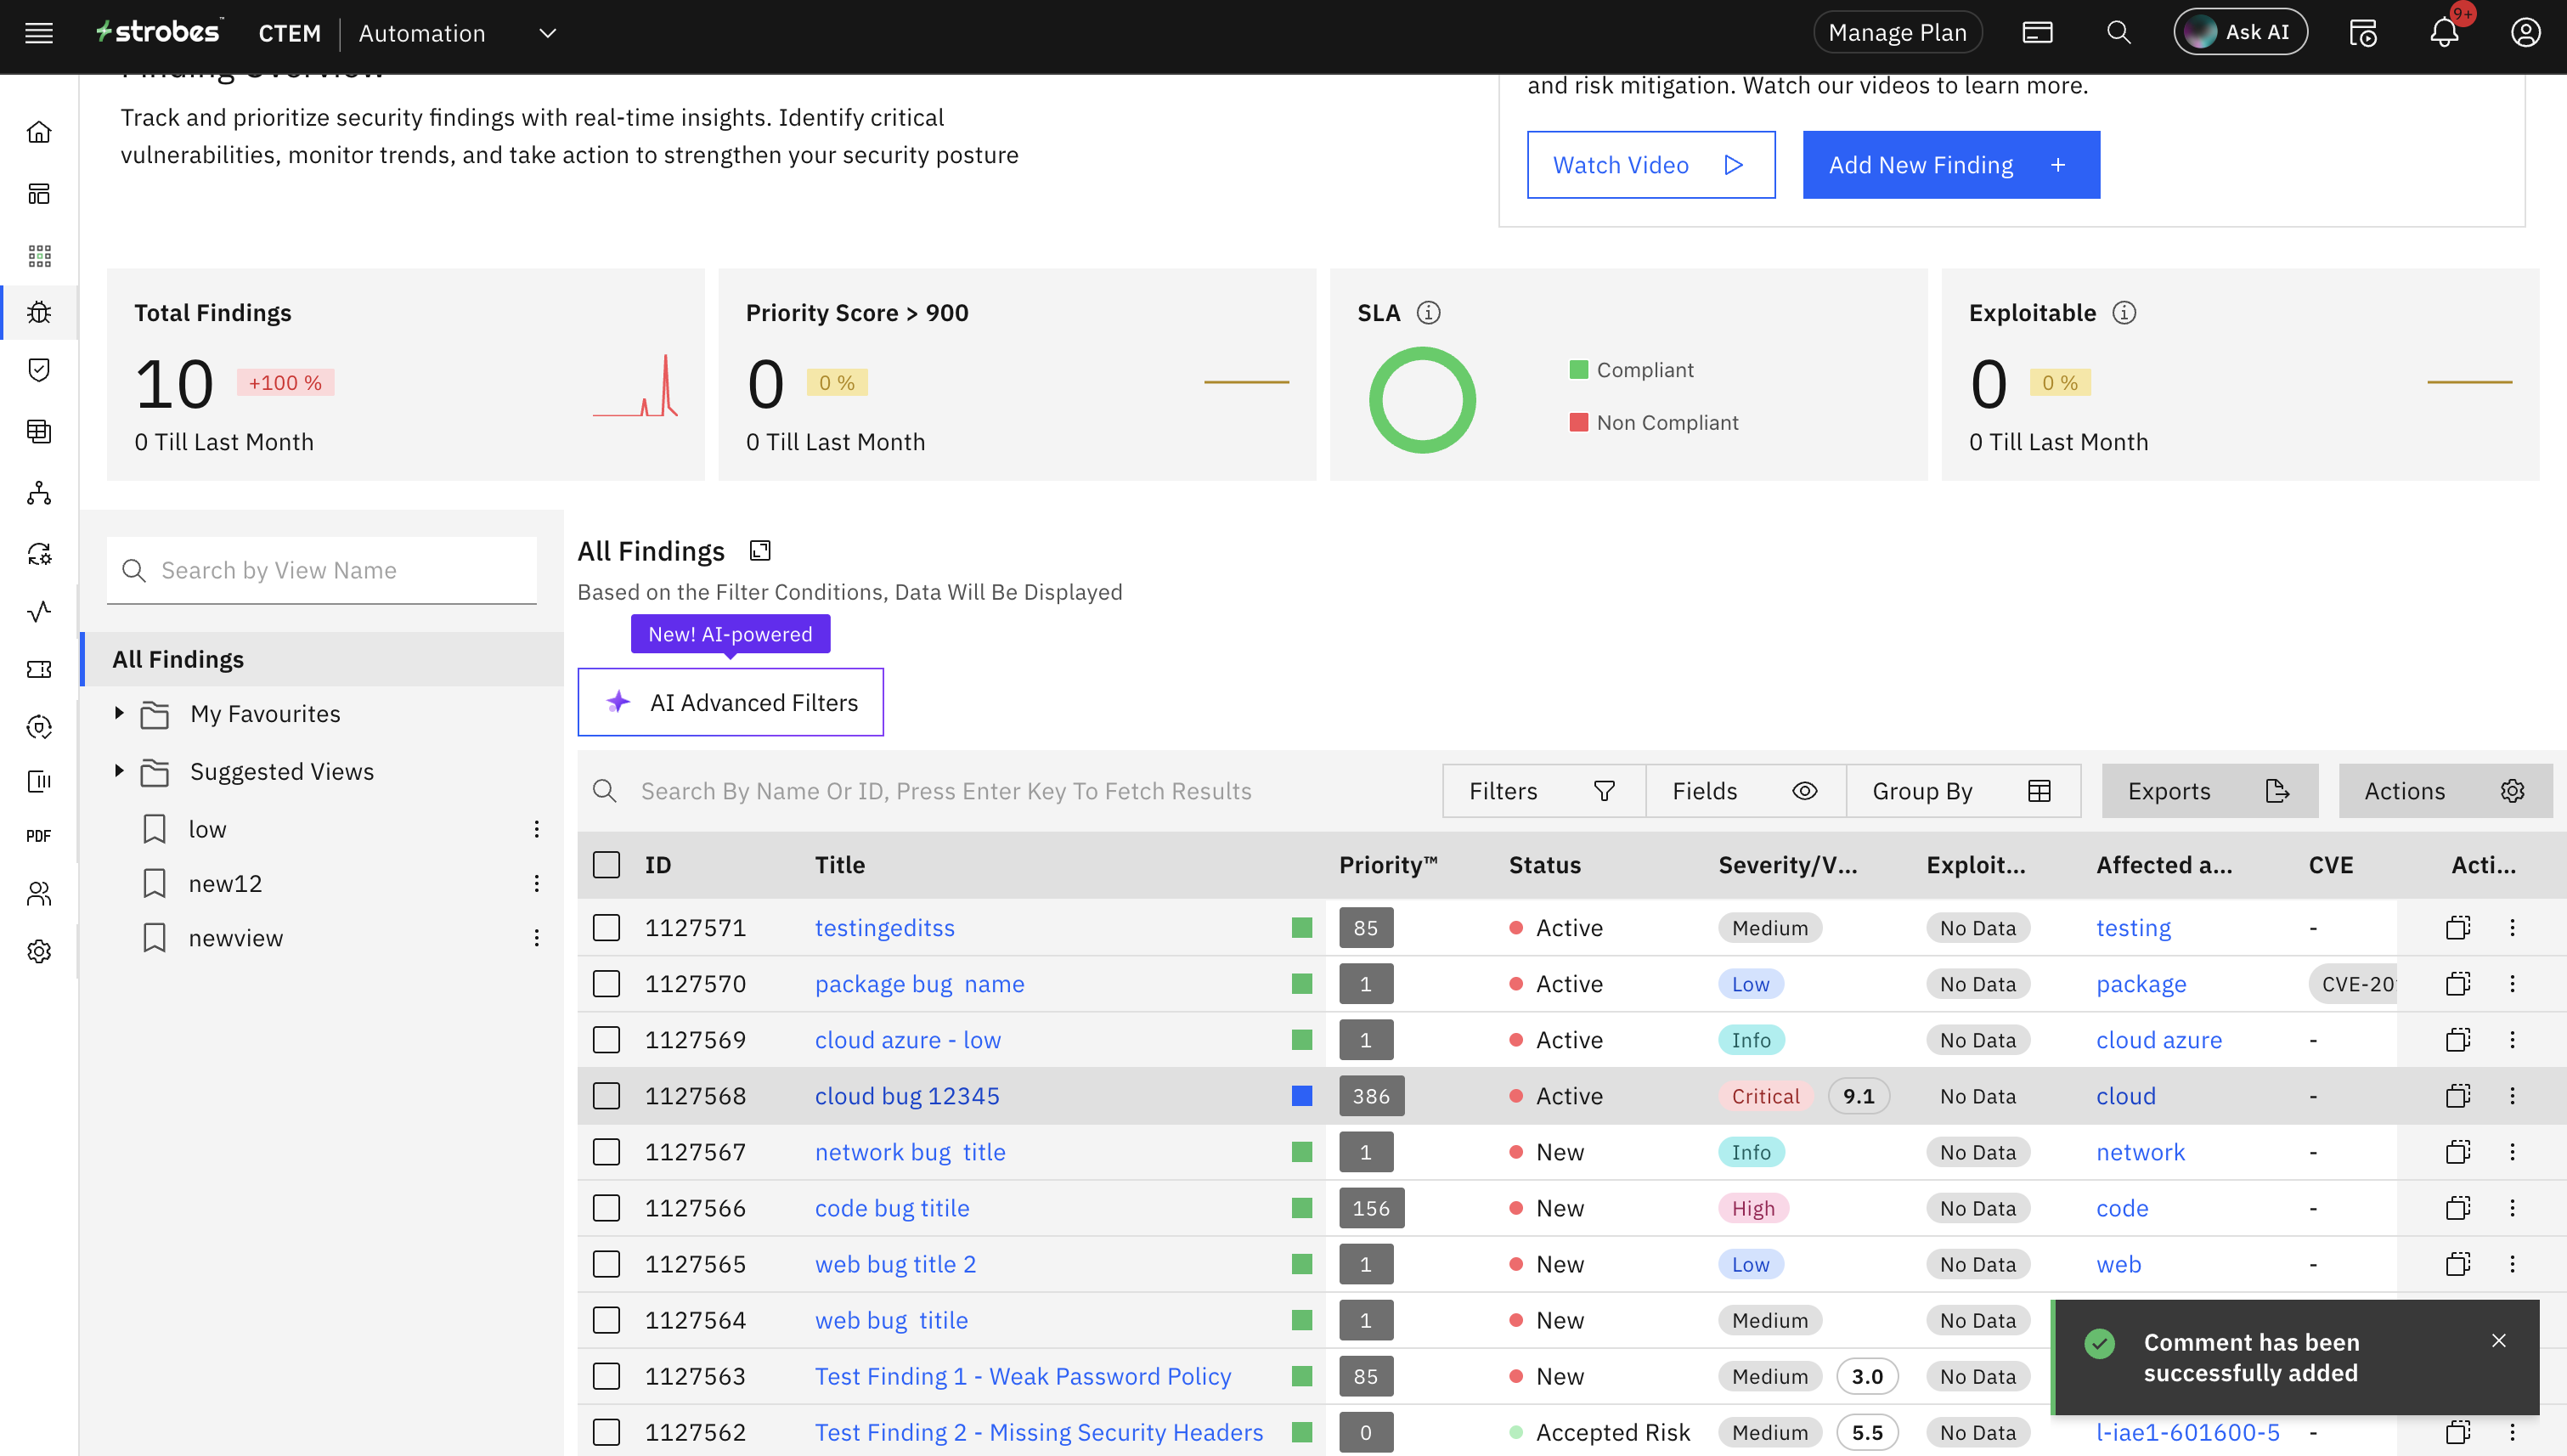Open the testingeditss finding link
The width and height of the screenshot is (2567, 1456).
pyautogui.click(x=884, y=928)
